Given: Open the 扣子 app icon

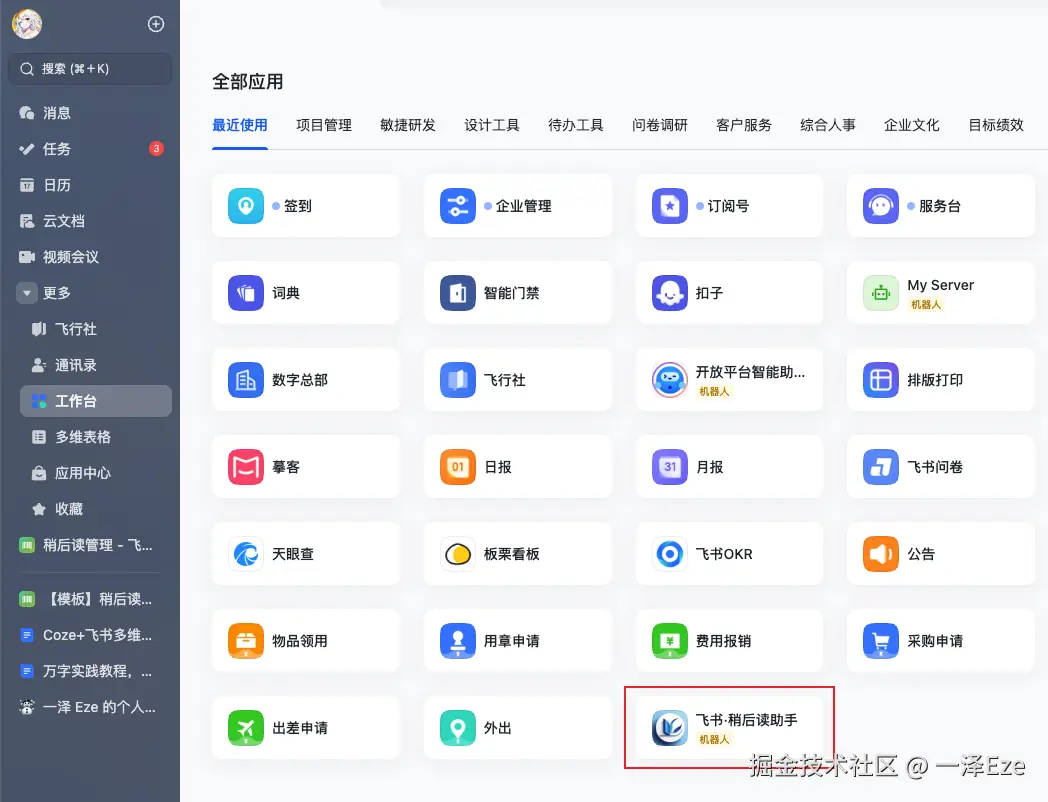Looking at the screenshot, I should tap(670, 293).
